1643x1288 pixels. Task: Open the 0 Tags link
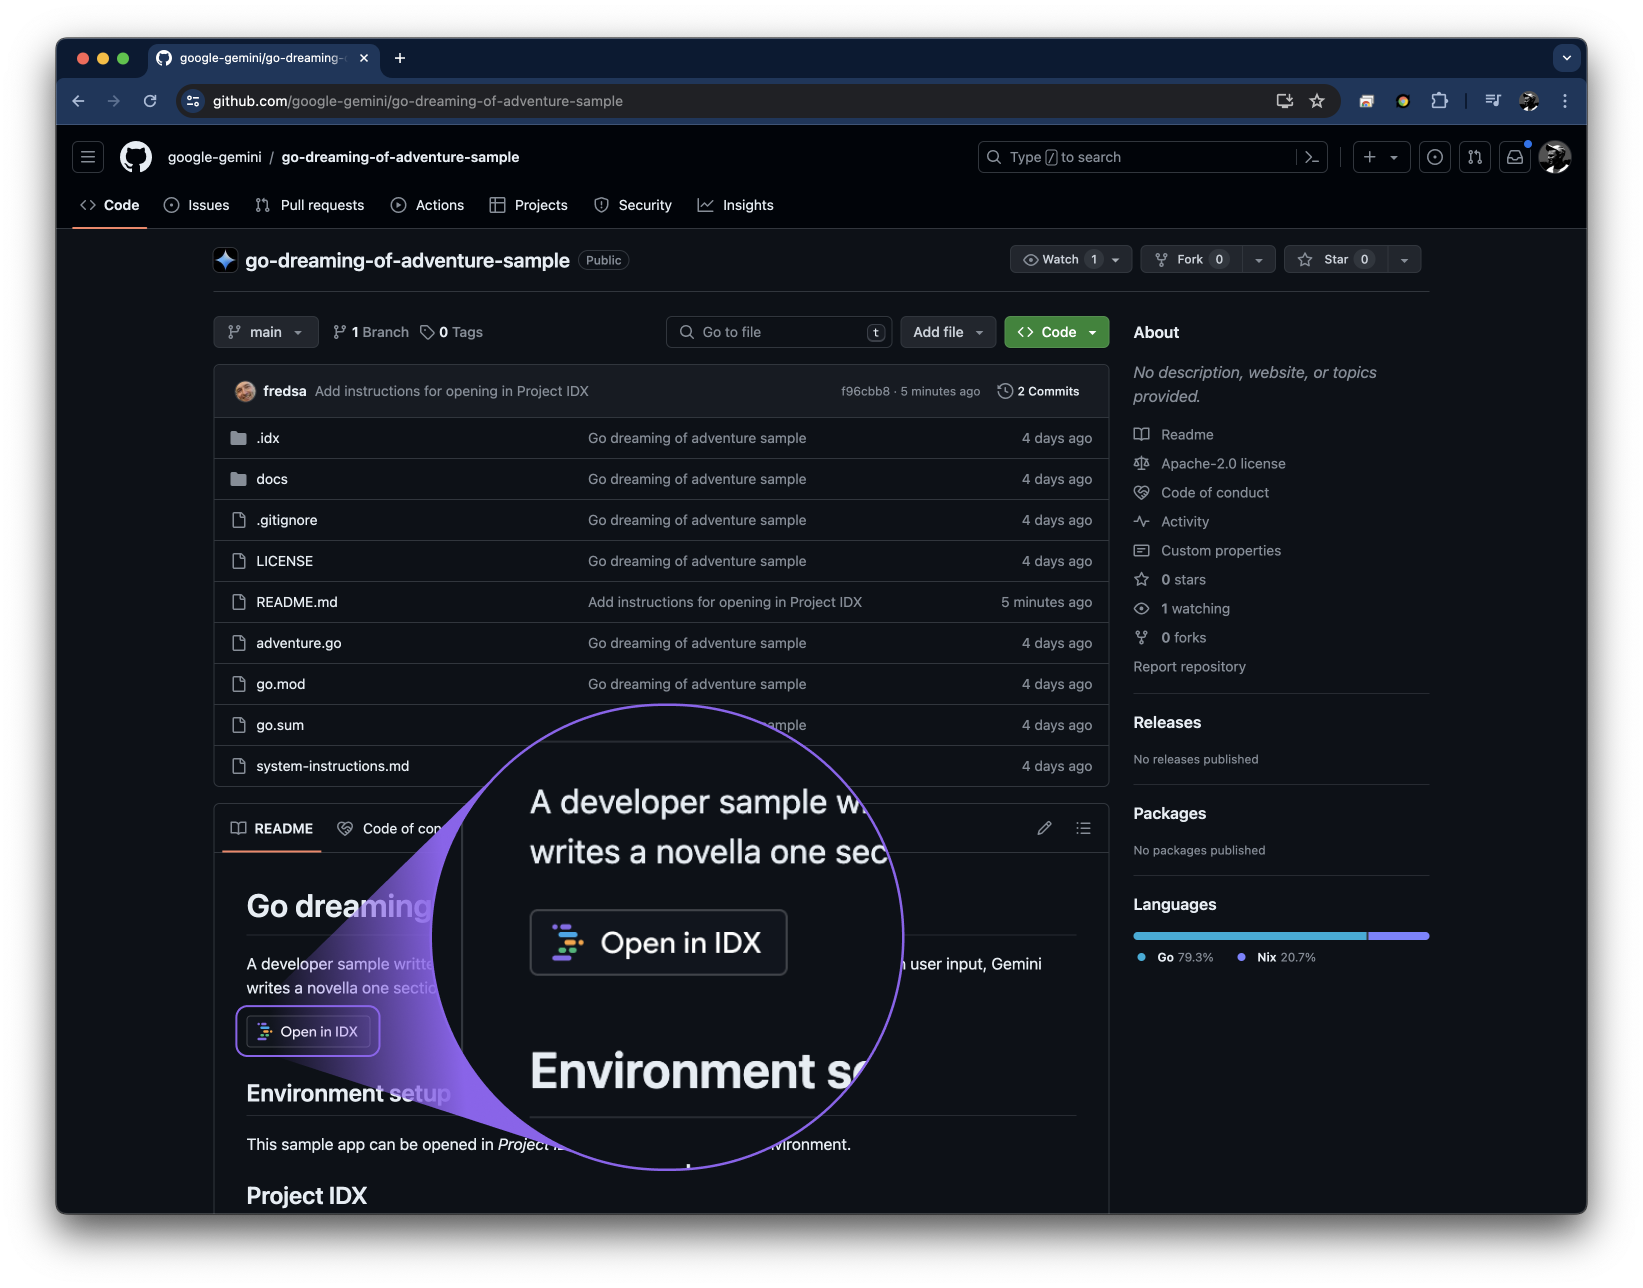(x=452, y=332)
